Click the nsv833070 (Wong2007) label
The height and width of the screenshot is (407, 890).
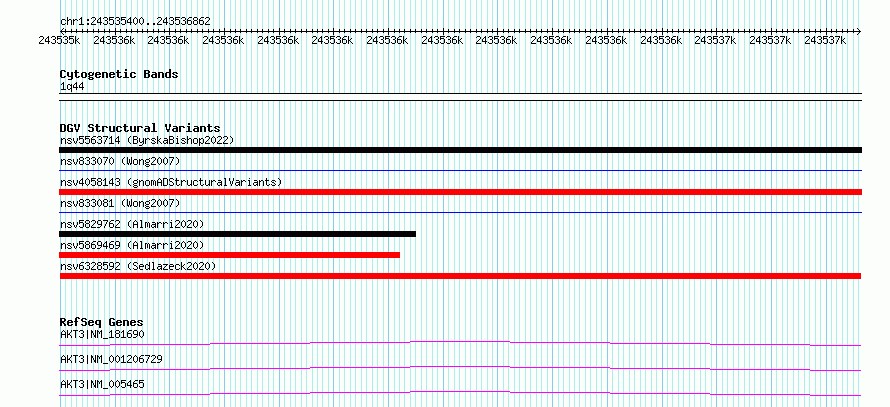pyautogui.click(x=120, y=161)
